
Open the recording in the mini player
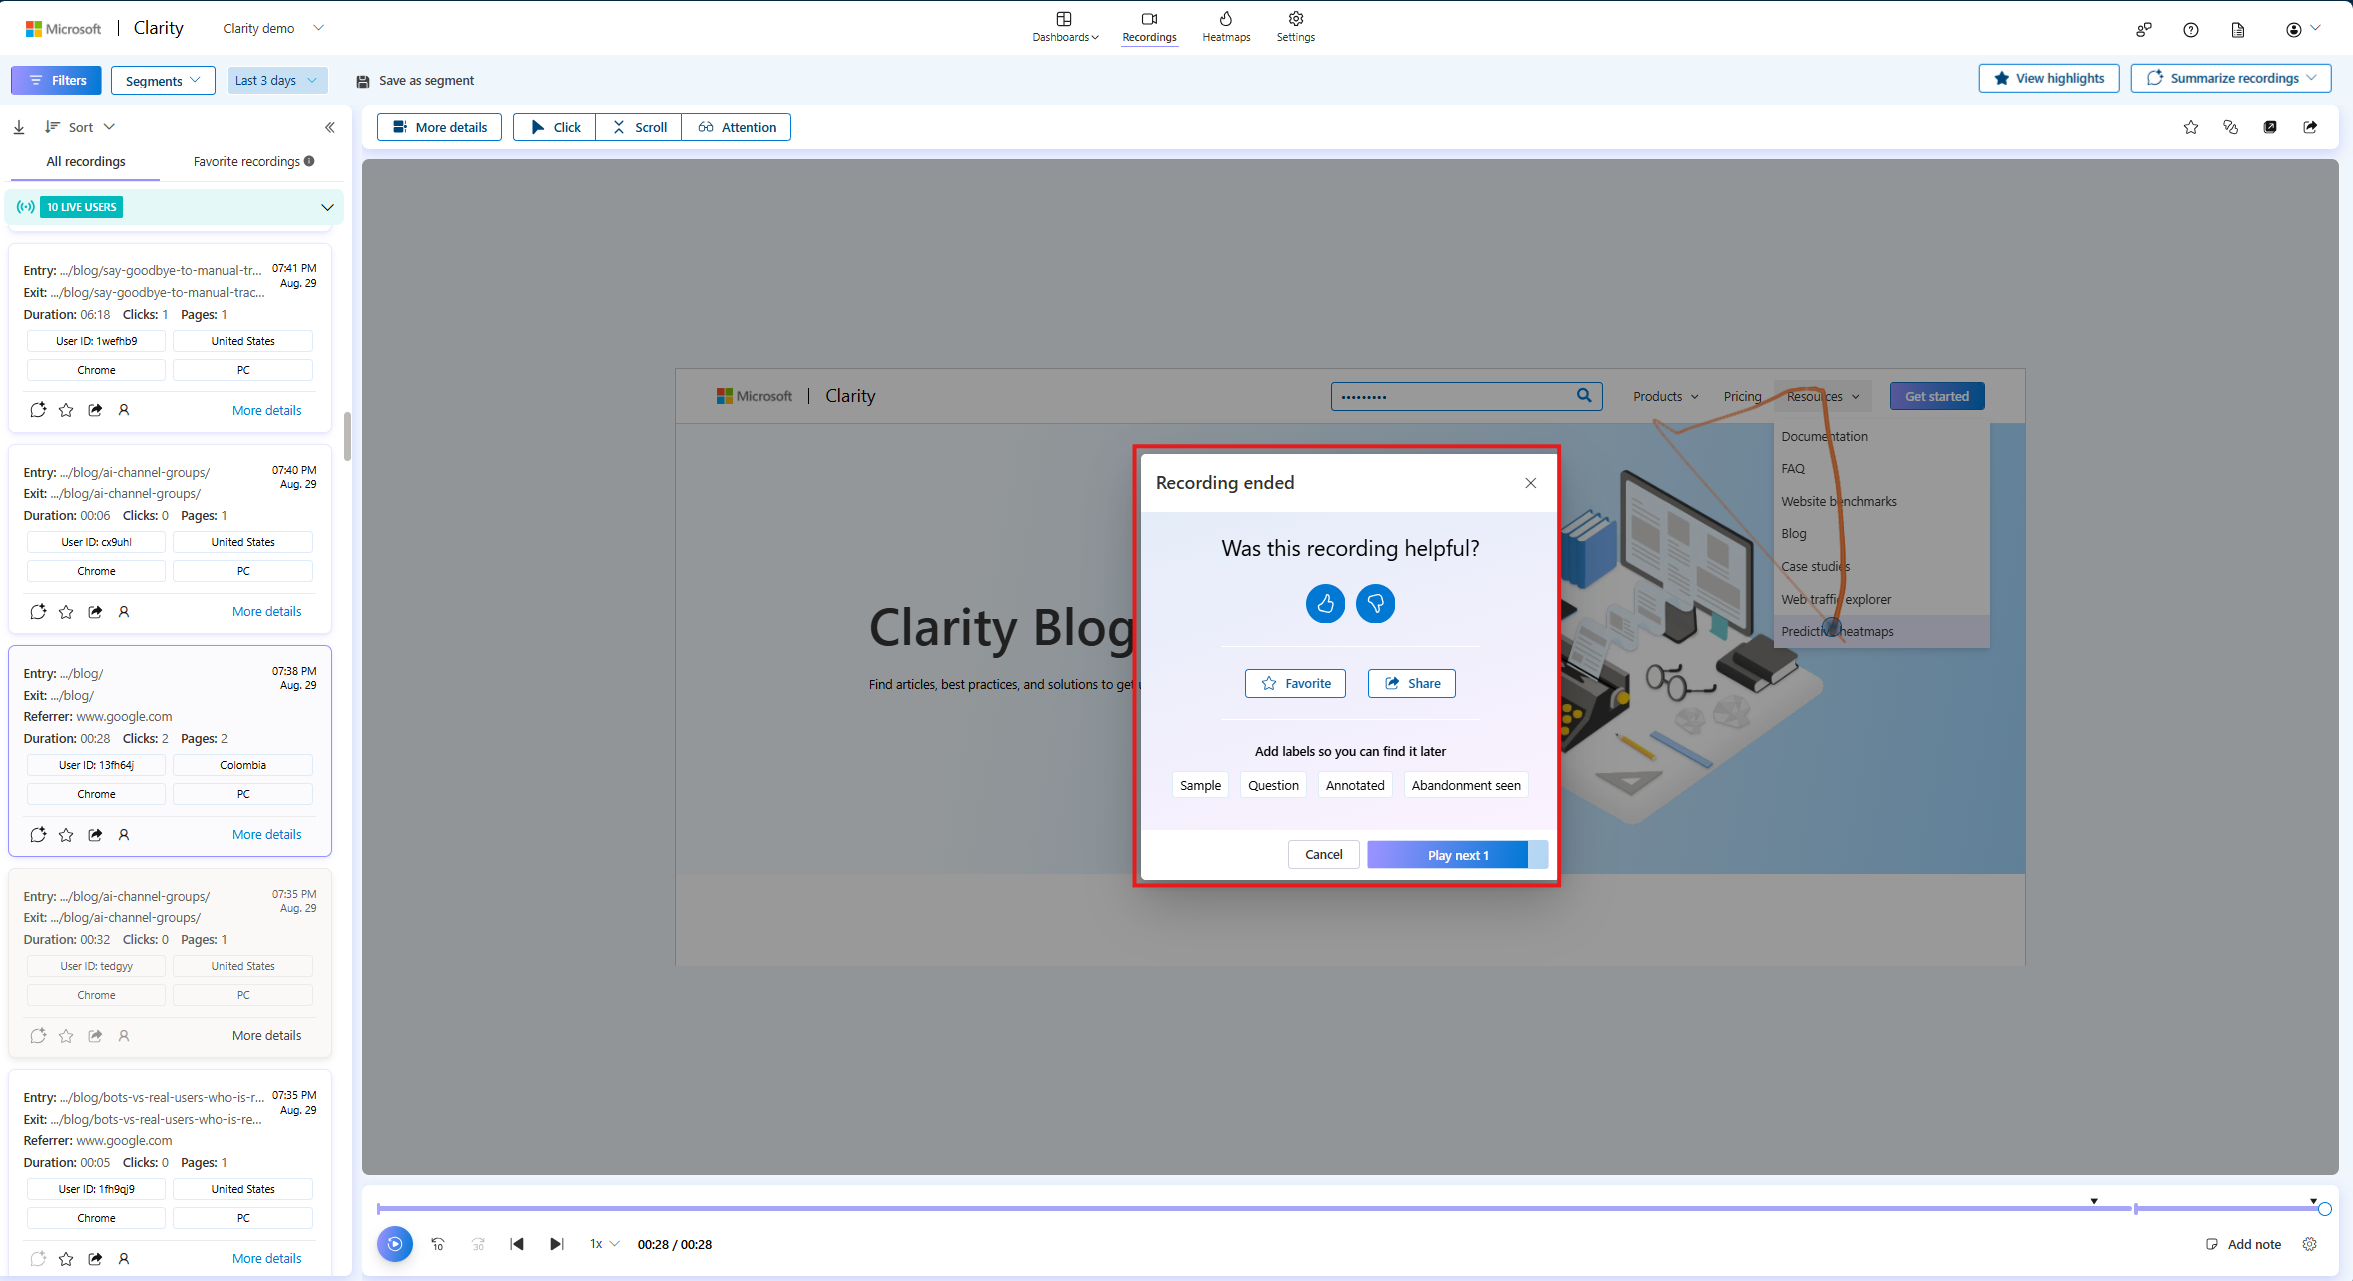coord(2271,127)
